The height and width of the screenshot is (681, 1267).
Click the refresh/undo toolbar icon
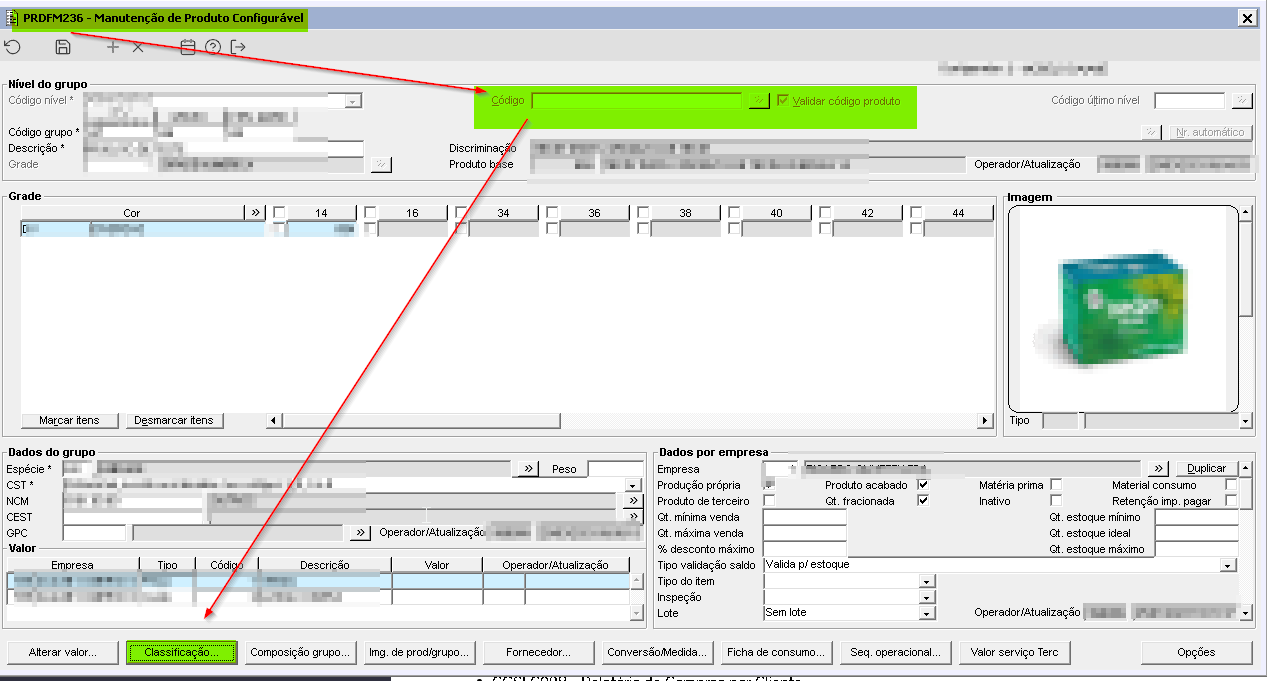(x=12, y=47)
